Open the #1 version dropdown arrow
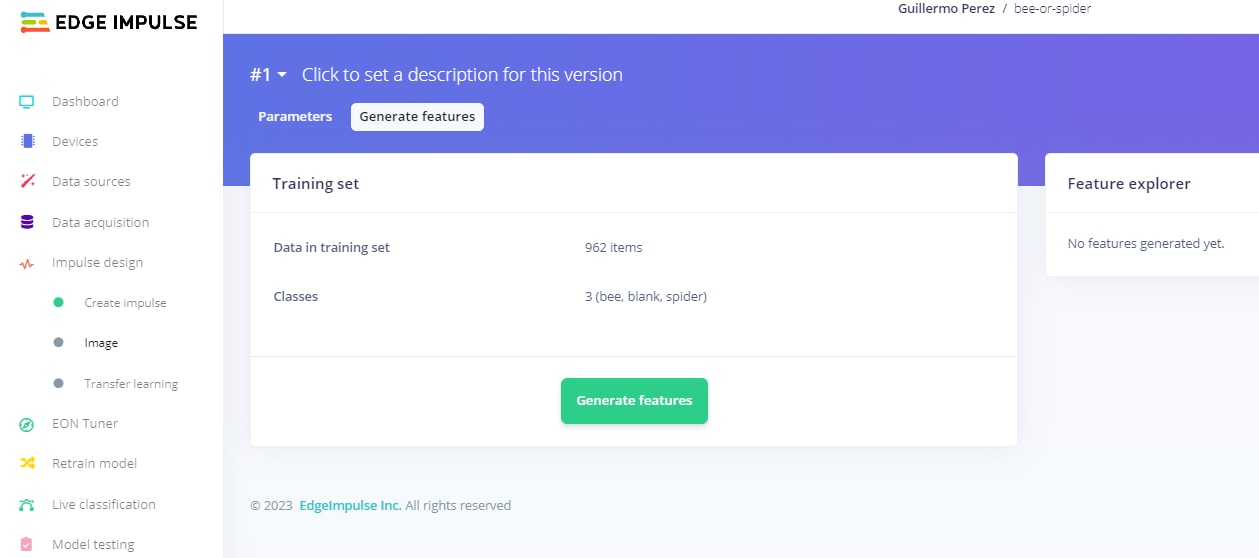1259x558 pixels. 282,75
